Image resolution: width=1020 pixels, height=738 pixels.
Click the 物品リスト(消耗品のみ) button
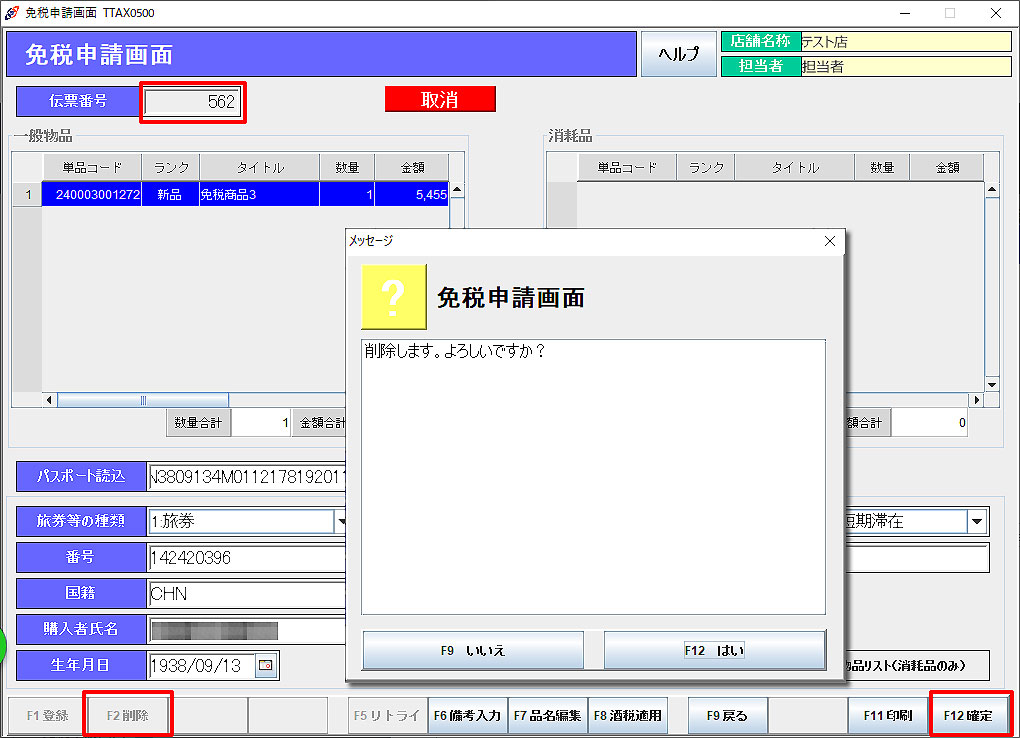pyautogui.click(x=917, y=665)
